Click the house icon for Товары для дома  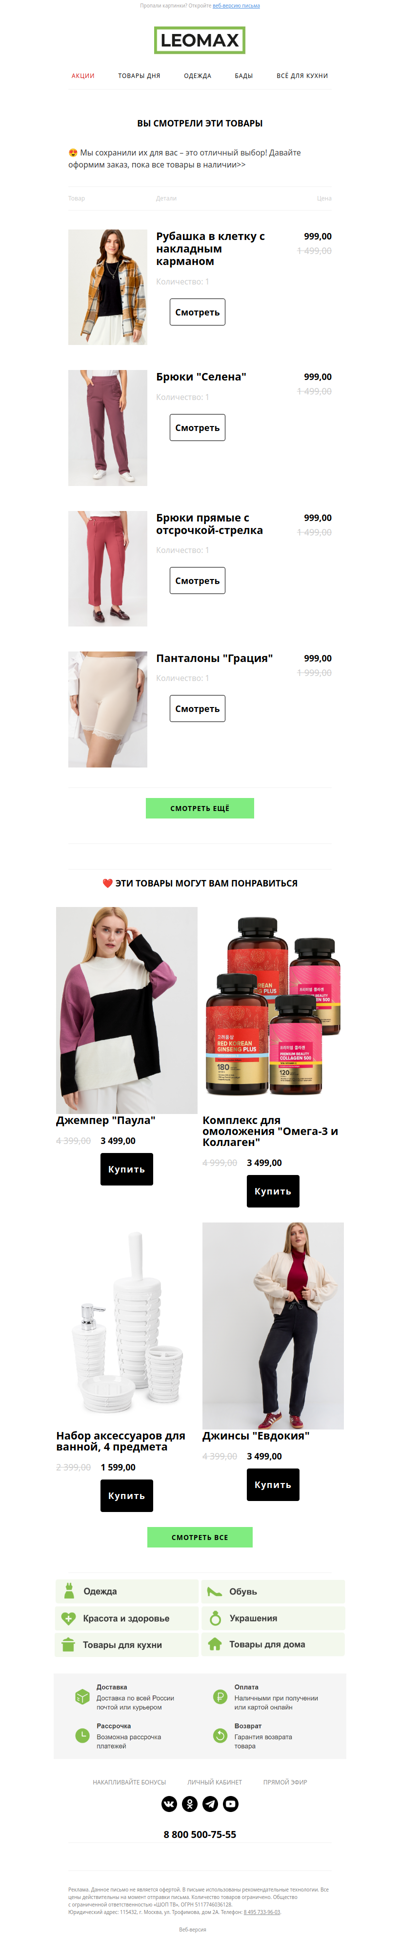tap(214, 1643)
